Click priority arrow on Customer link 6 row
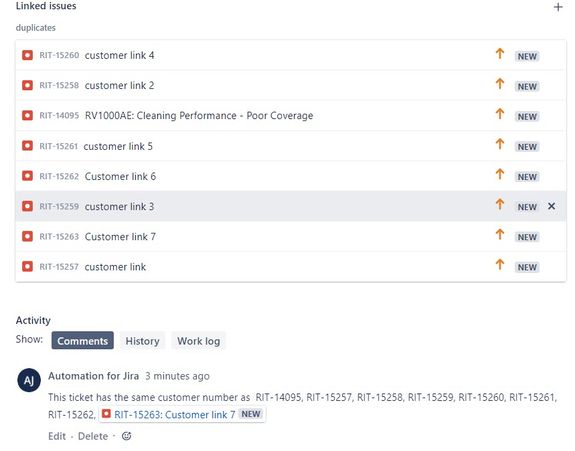Screen dimensions: 575x451 point(500,174)
